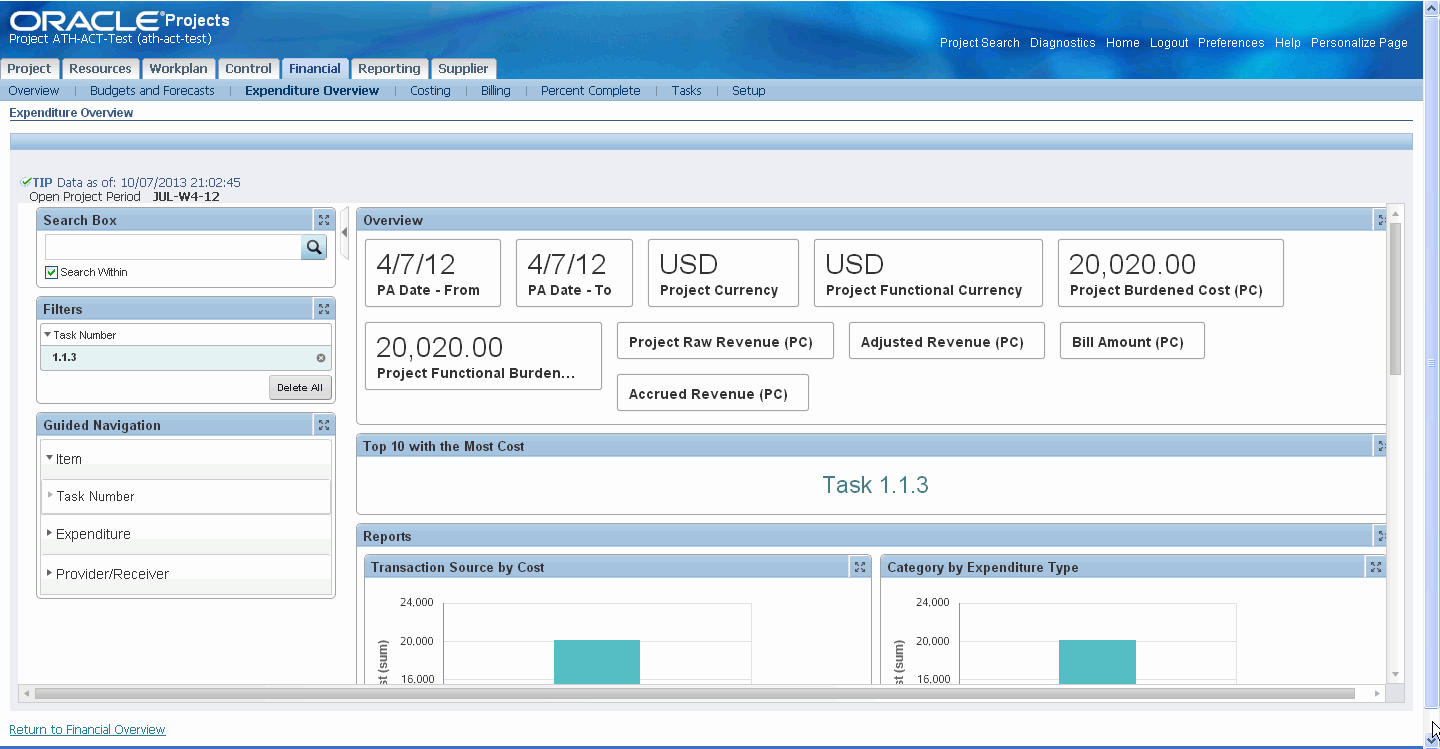Click the dashboard's vertical scrollbar thumb
Viewport: 1440px width, 749px height.
point(1395,298)
